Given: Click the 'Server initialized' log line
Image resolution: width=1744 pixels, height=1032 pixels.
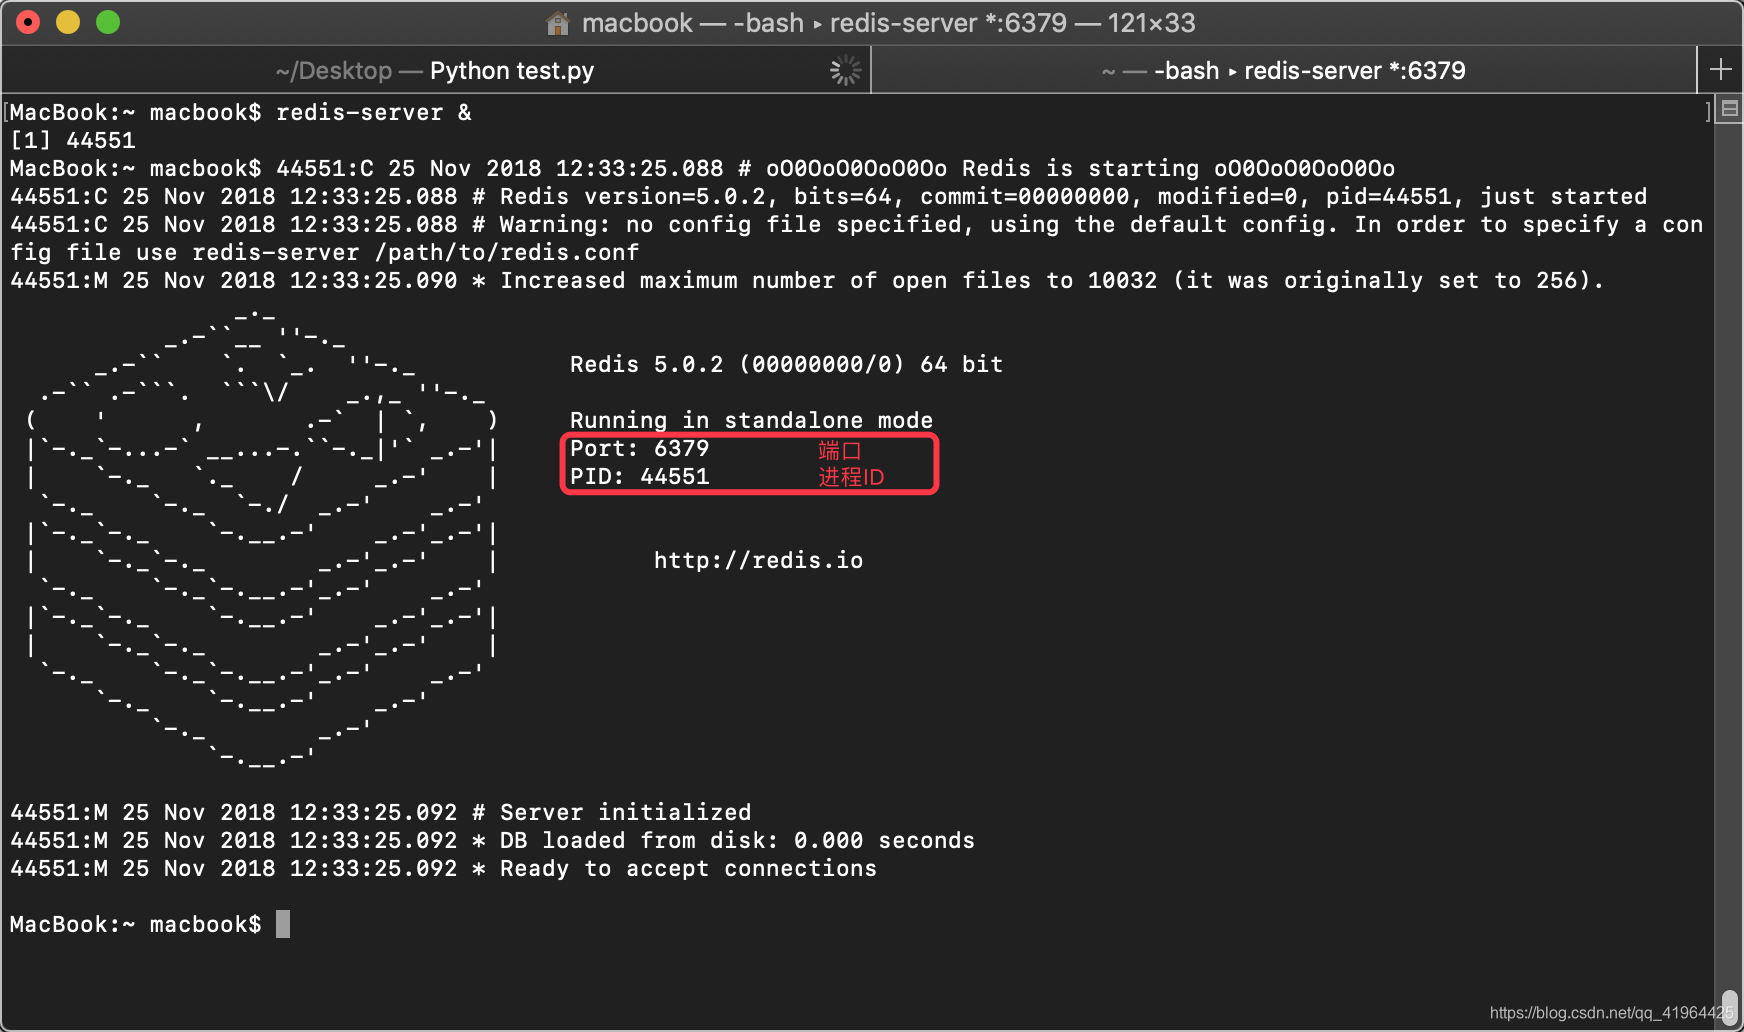Looking at the screenshot, I should pyautogui.click(x=381, y=813).
